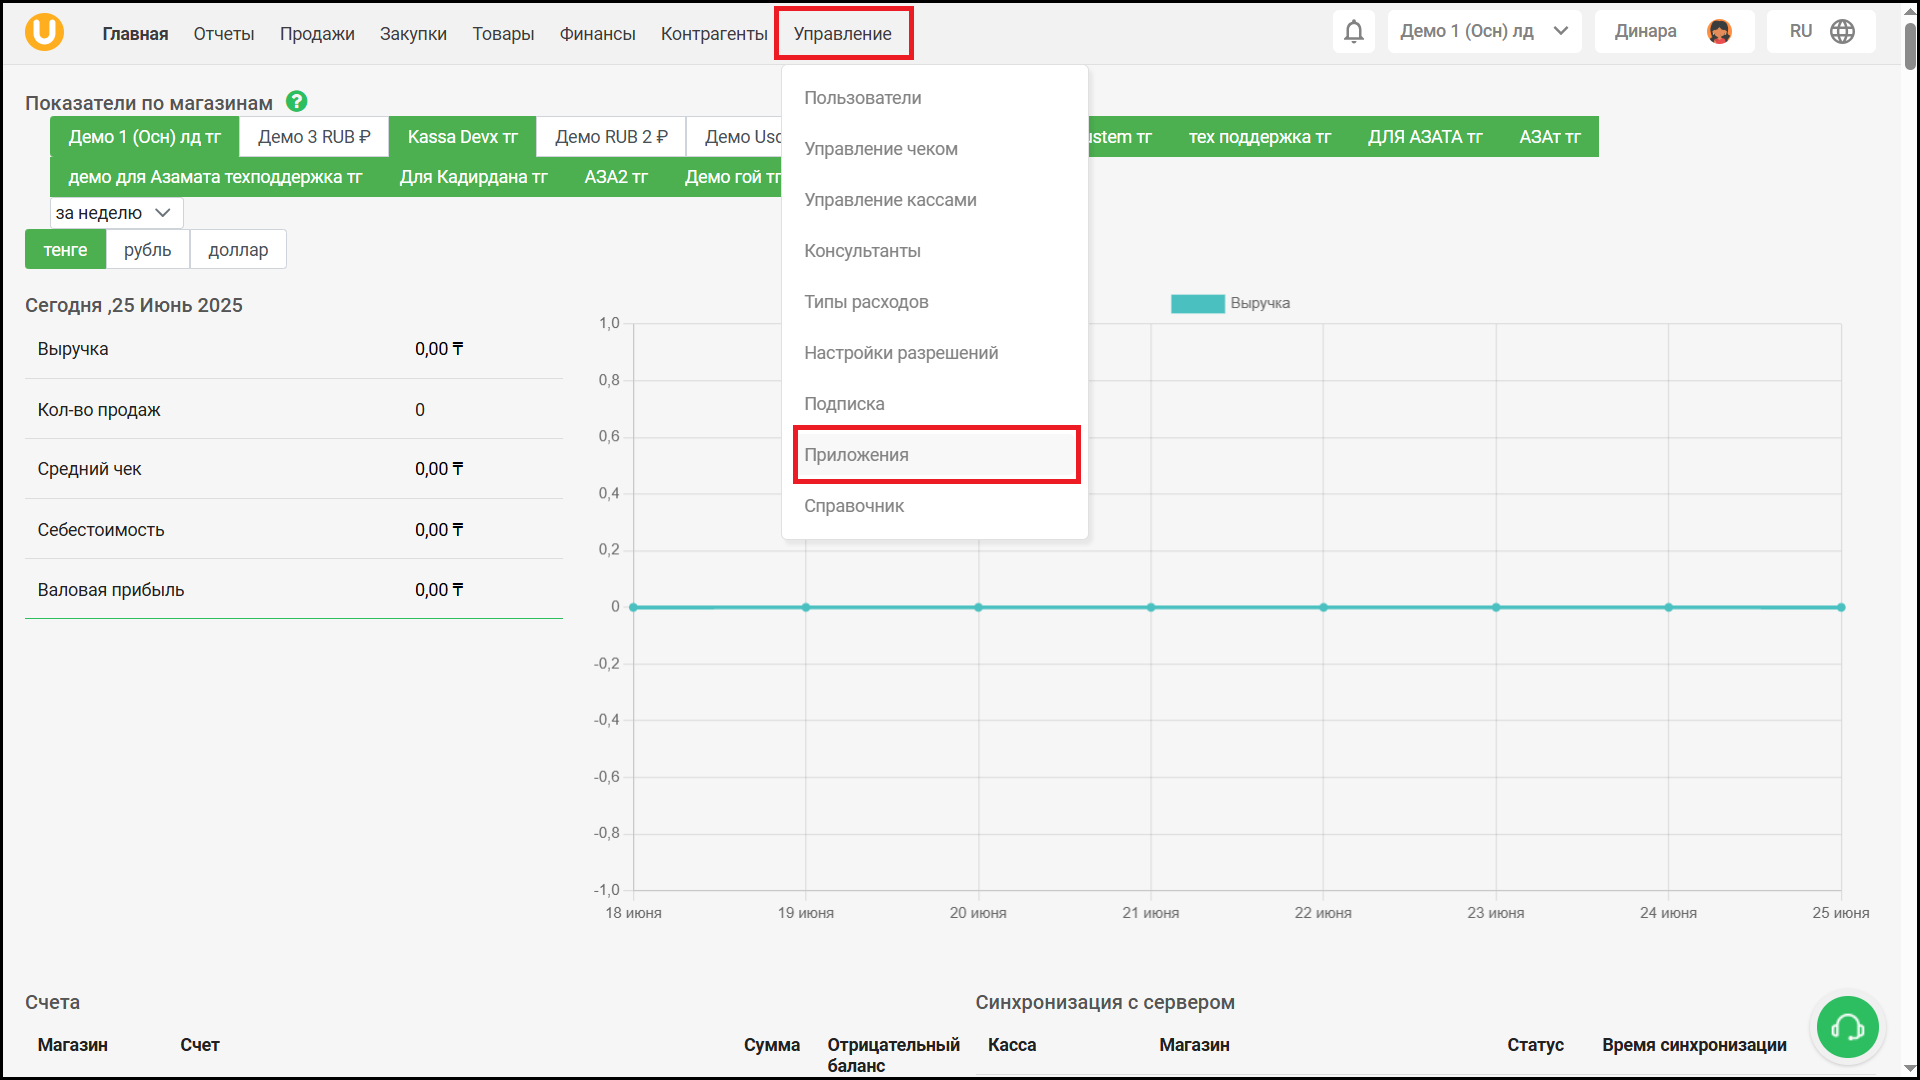
Task: Switch currency to доллар
Action: [x=238, y=250]
